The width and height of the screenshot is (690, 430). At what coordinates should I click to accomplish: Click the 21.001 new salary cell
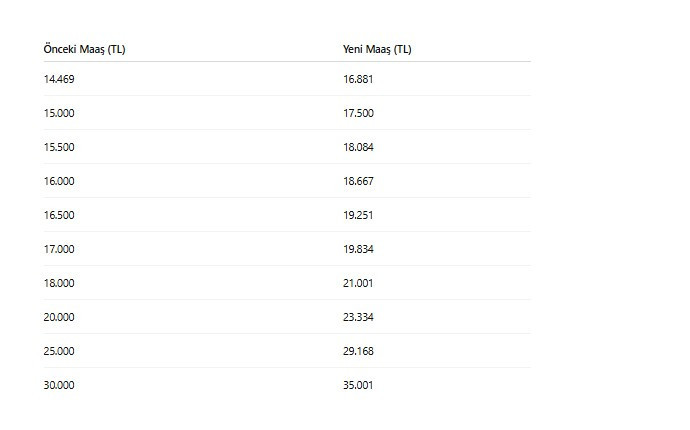pyautogui.click(x=358, y=283)
